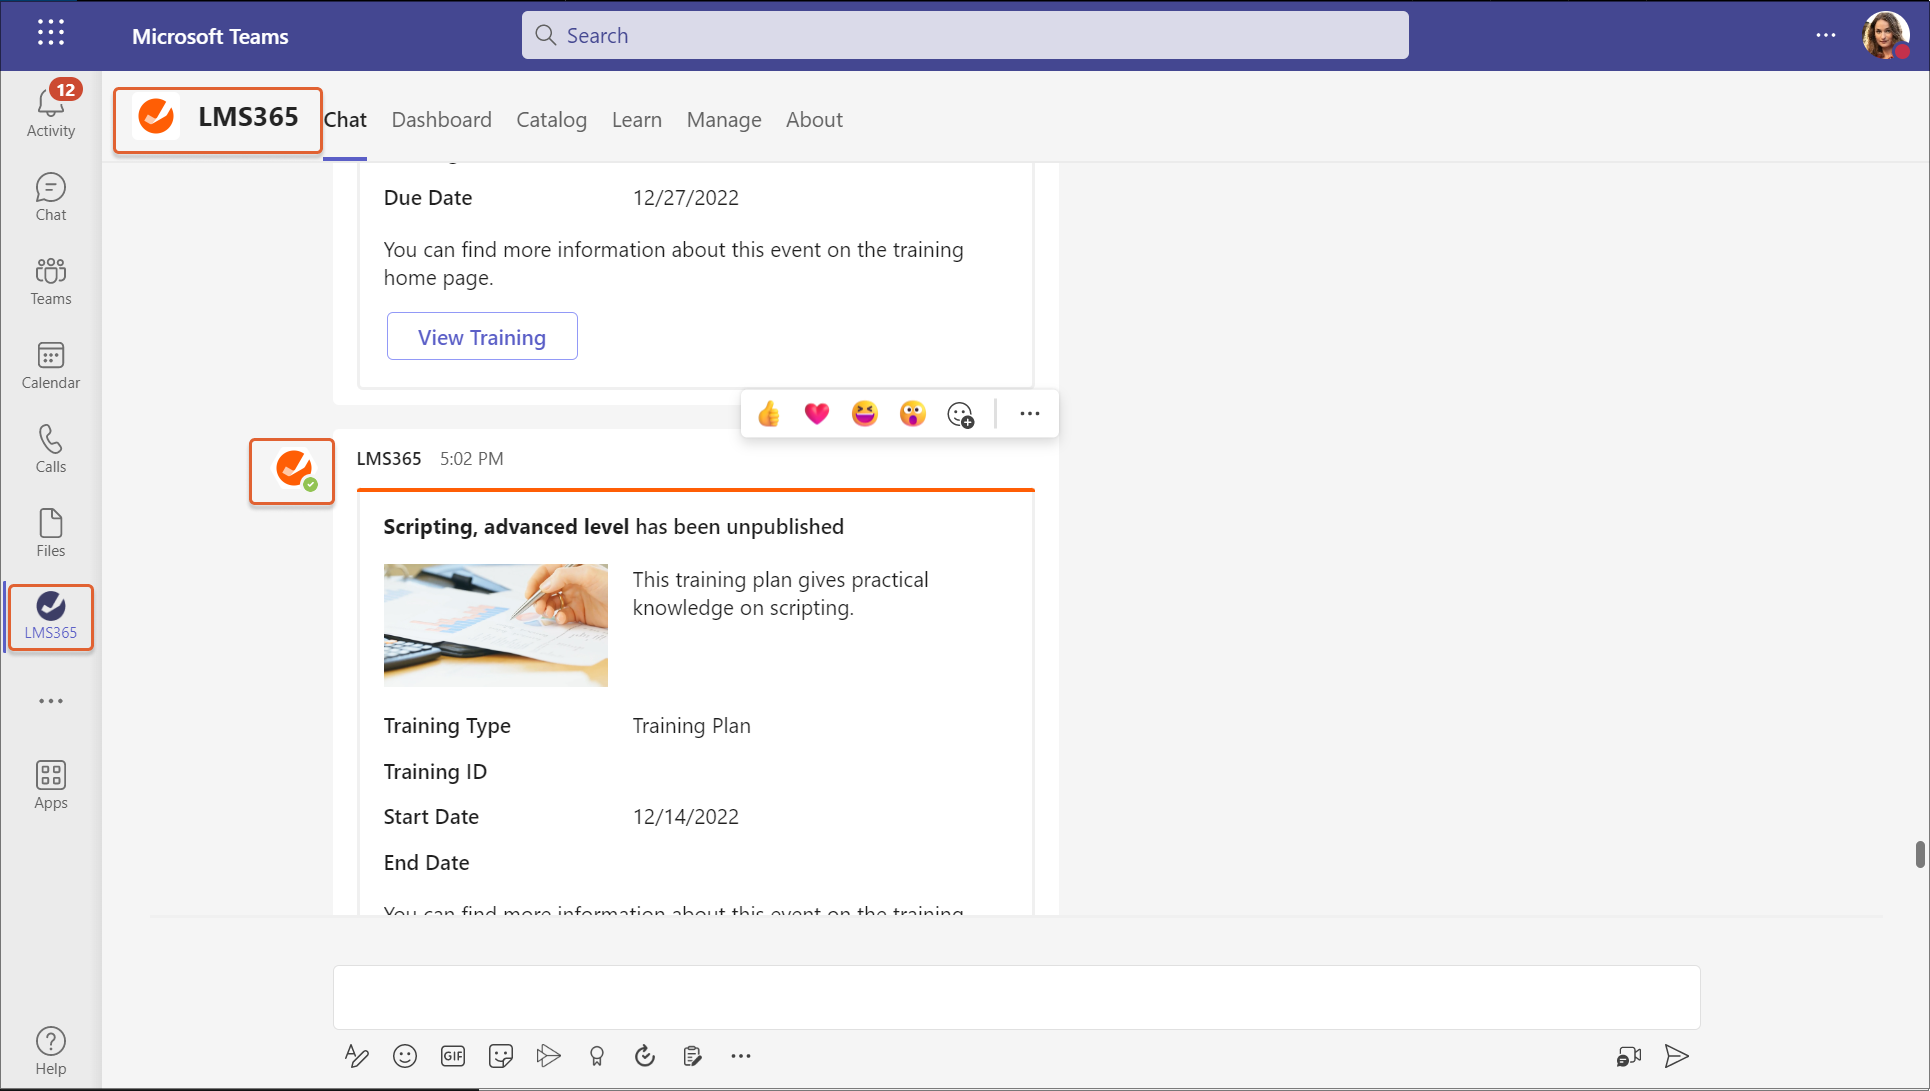Open Settings and more in title bar
1930x1091 pixels.
coord(1826,35)
